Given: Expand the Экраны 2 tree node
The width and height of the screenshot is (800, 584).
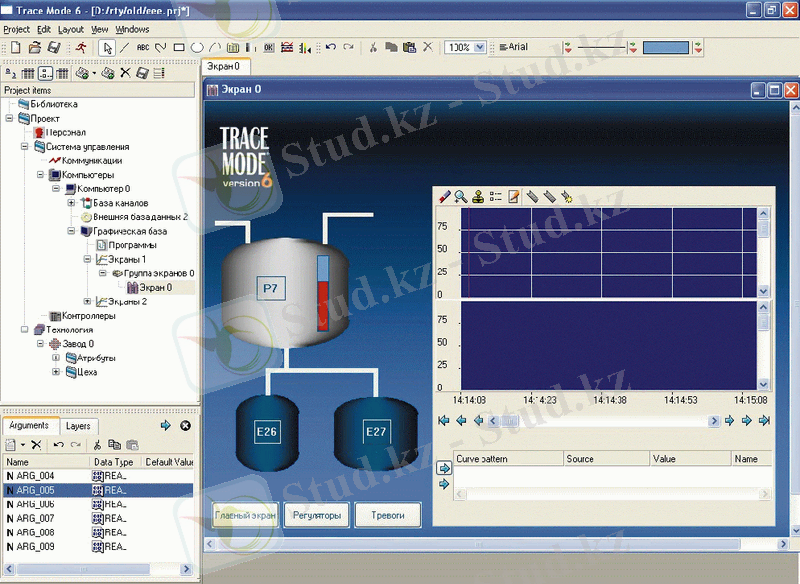Looking at the screenshot, I should (88, 301).
